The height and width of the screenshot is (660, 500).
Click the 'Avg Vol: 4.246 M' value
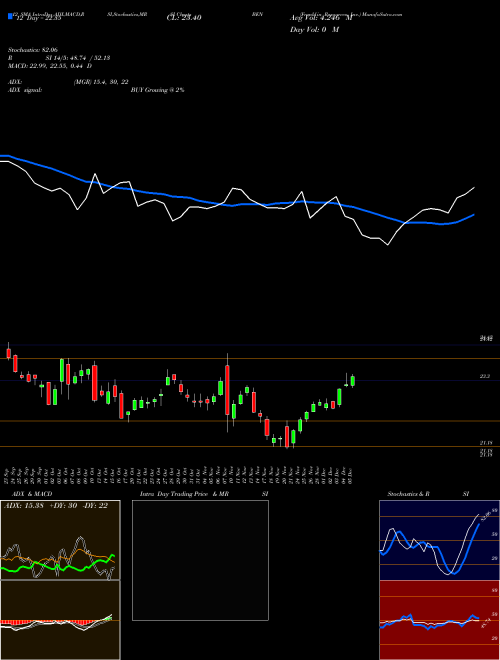click(x=321, y=18)
